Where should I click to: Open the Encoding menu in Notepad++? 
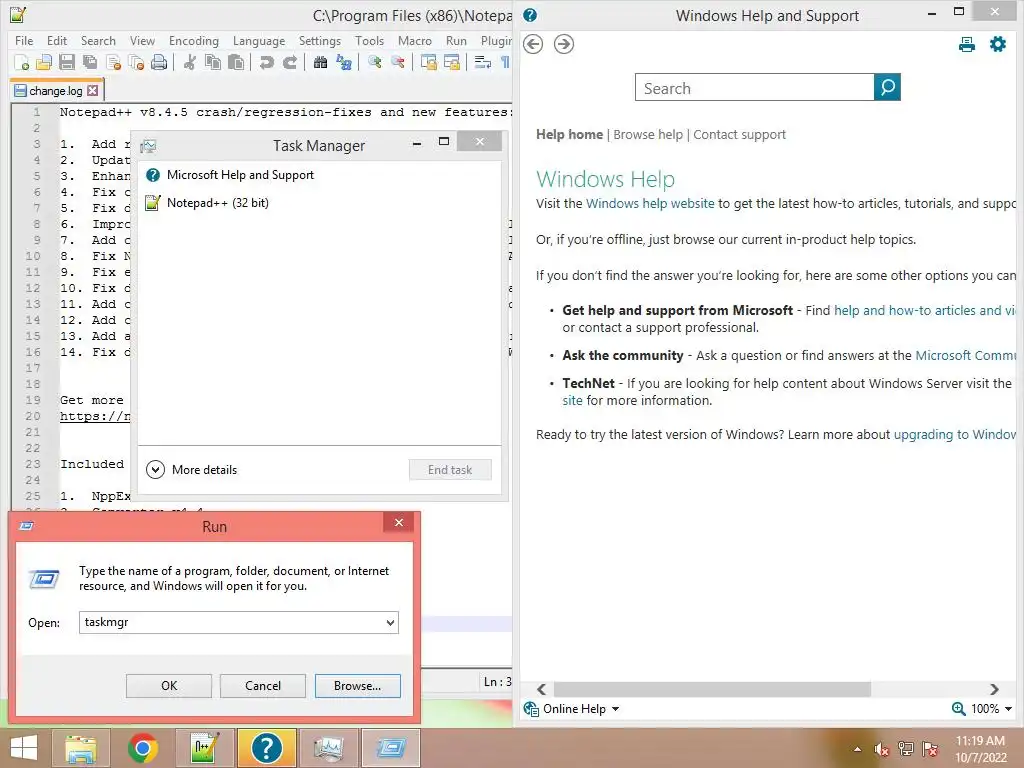coord(193,40)
